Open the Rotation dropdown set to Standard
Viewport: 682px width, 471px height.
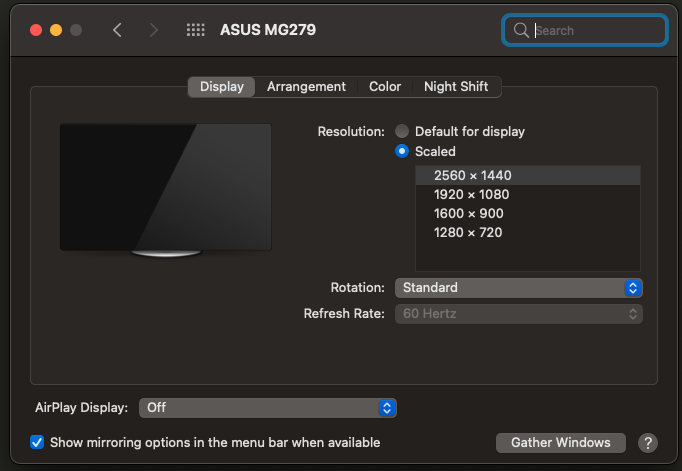pos(518,287)
